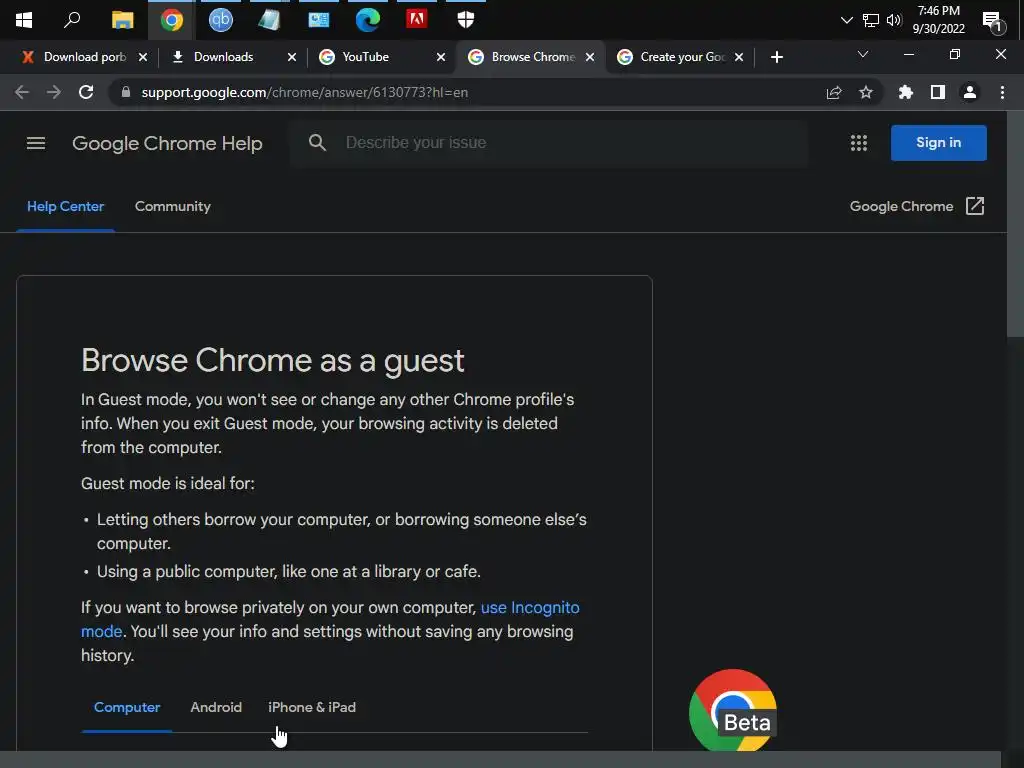Screen dimensions: 1024x768
Task: Close the Browse Chrome tab
Action: [x=590, y=57]
